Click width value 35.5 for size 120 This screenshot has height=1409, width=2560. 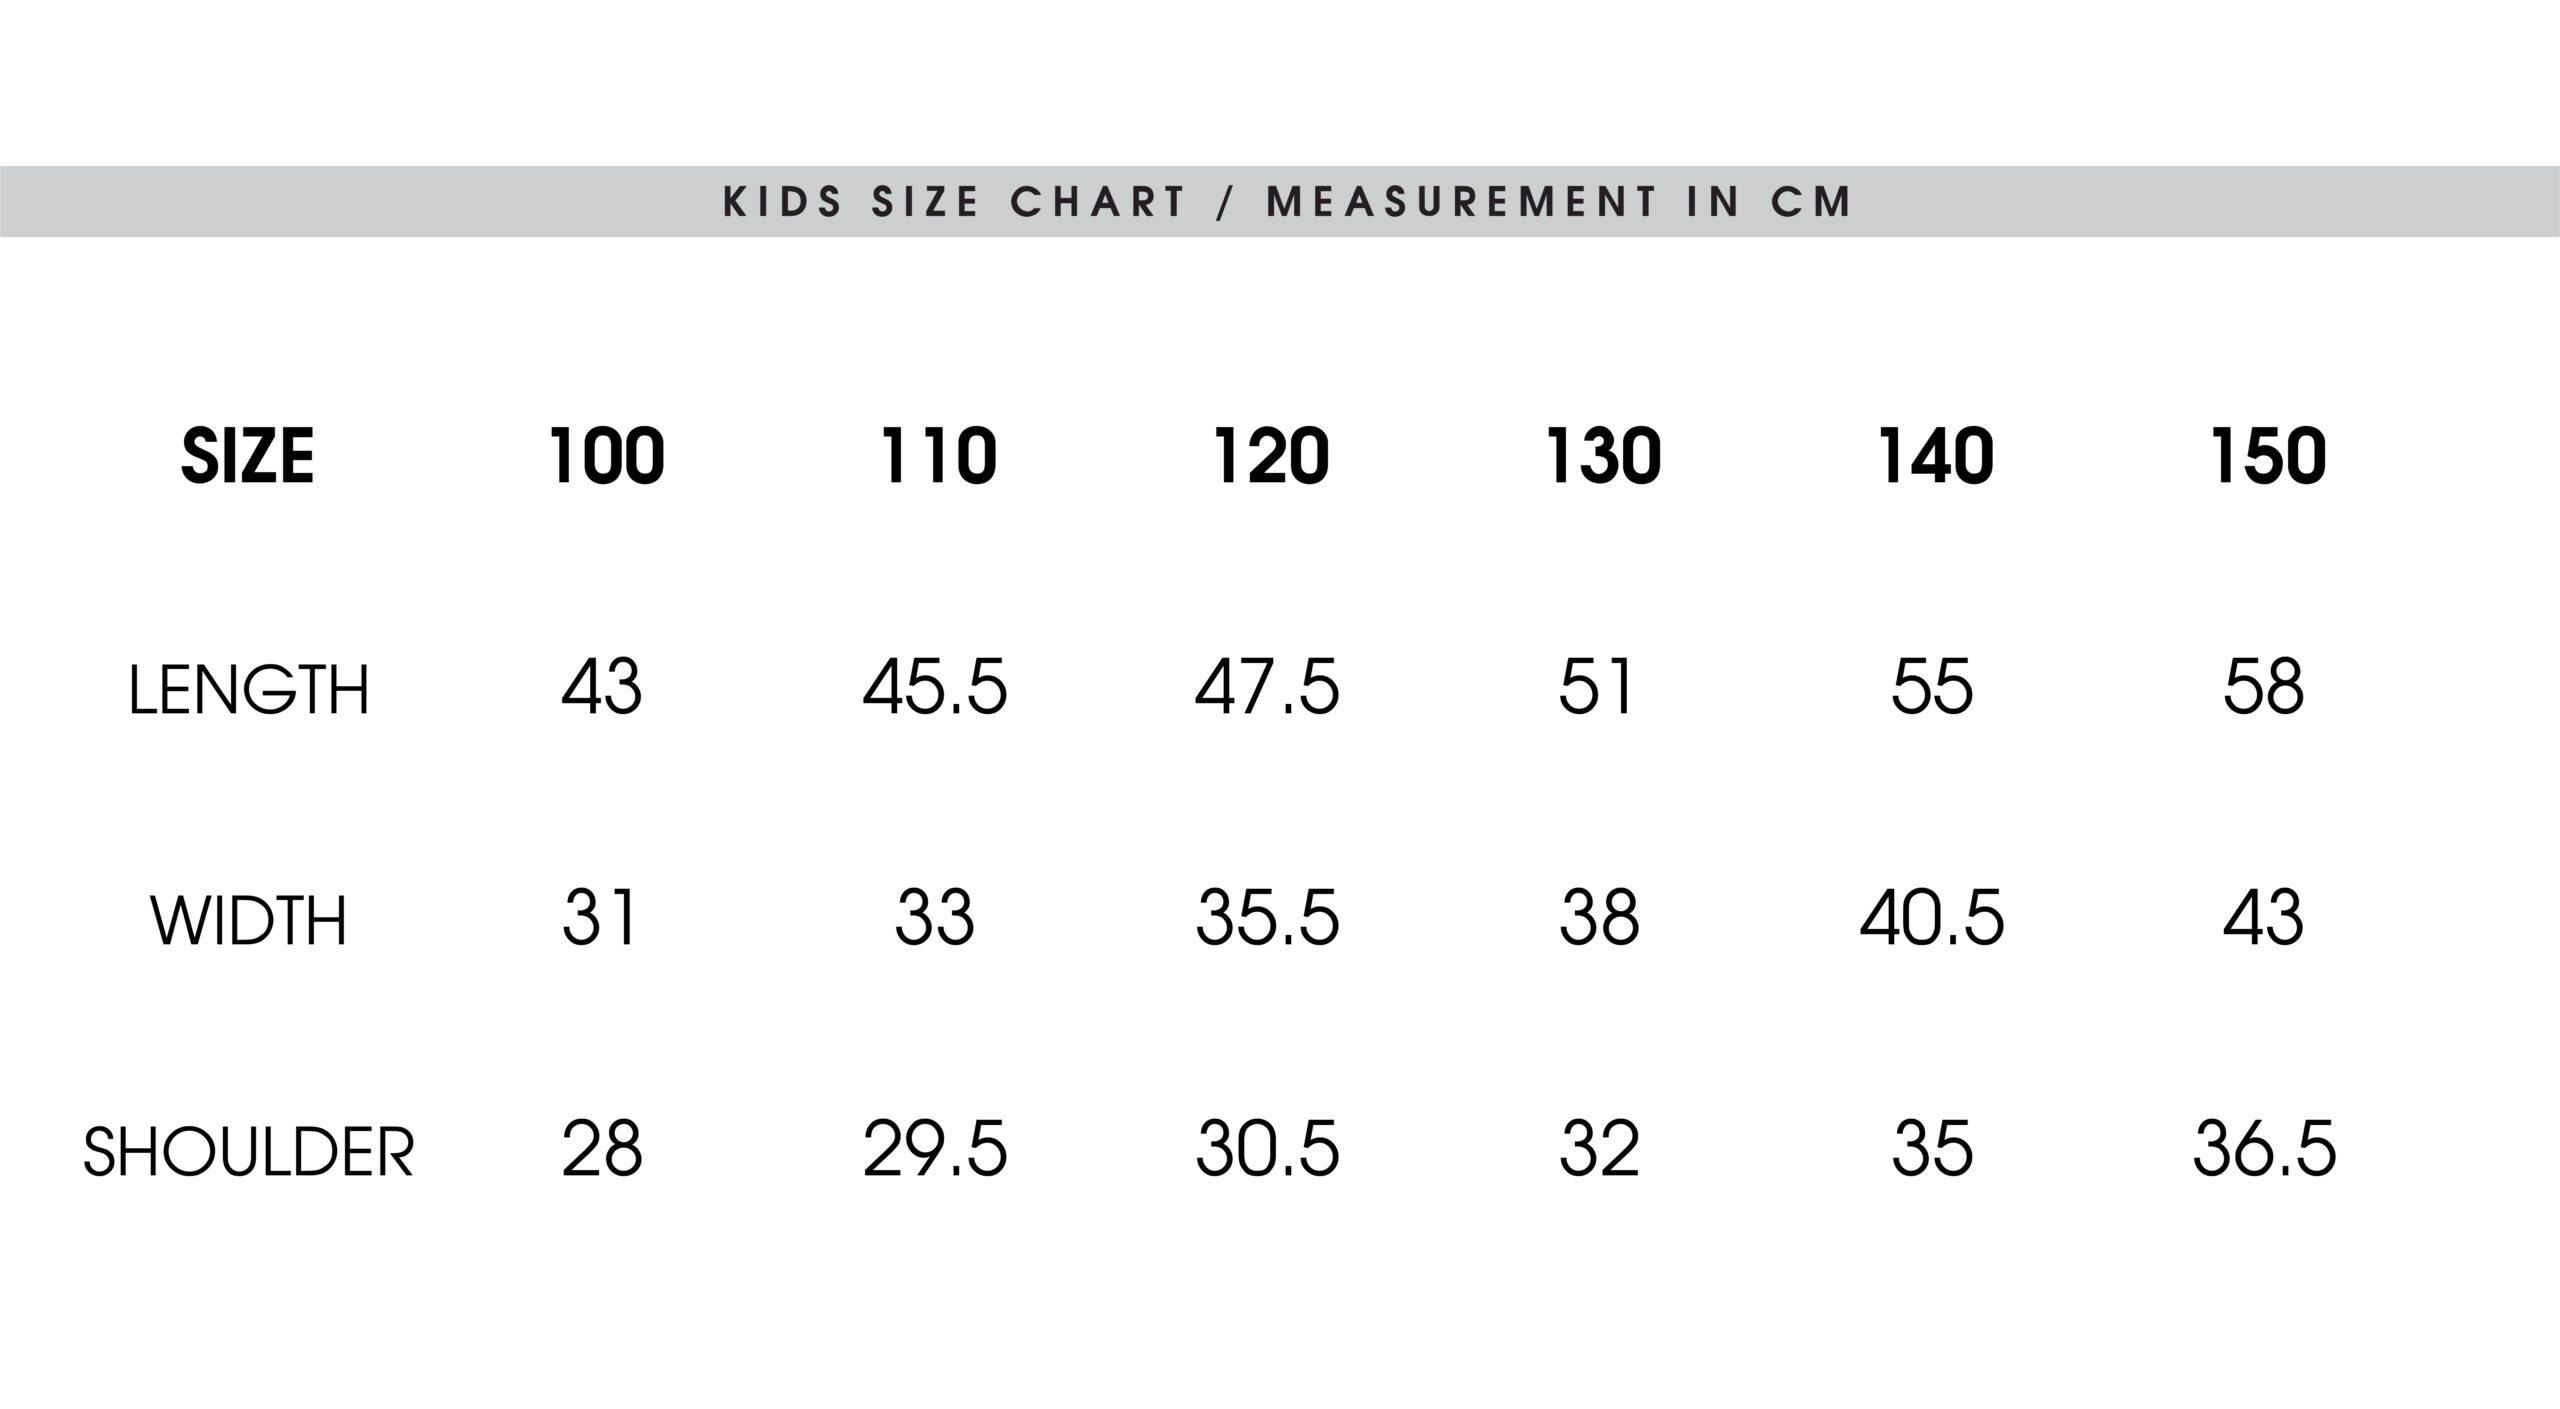point(1267,917)
